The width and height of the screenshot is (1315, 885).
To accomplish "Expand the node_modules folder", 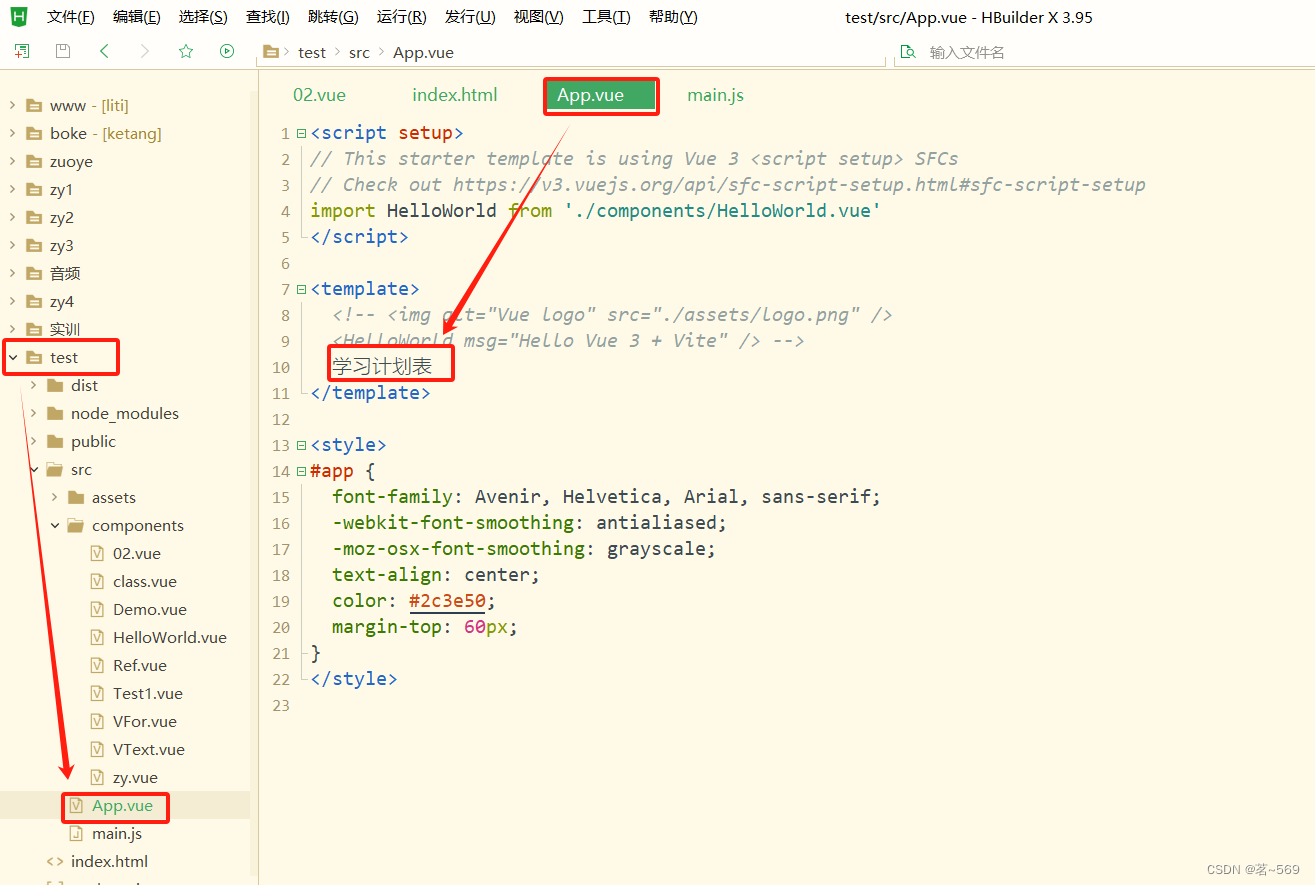I will (33, 413).
